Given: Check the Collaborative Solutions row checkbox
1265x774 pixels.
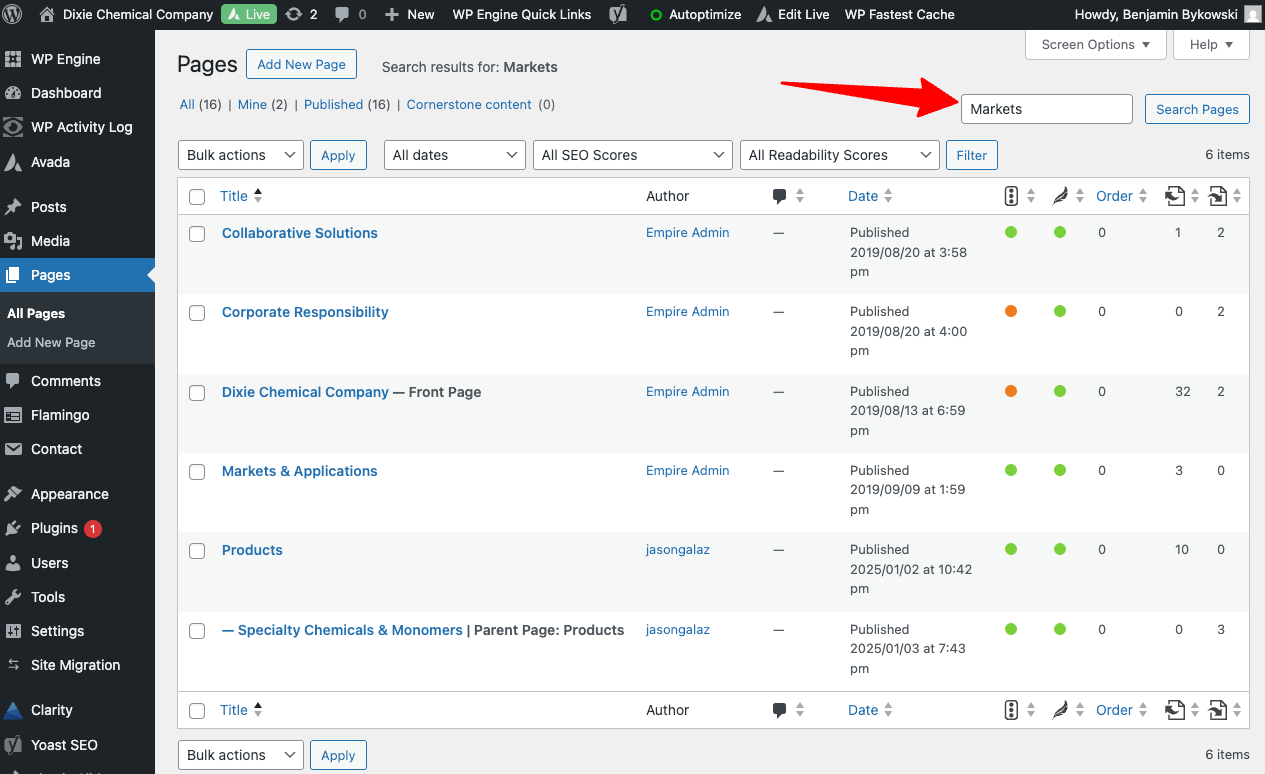Looking at the screenshot, I should pyautogui.click(x=197, y=234).
